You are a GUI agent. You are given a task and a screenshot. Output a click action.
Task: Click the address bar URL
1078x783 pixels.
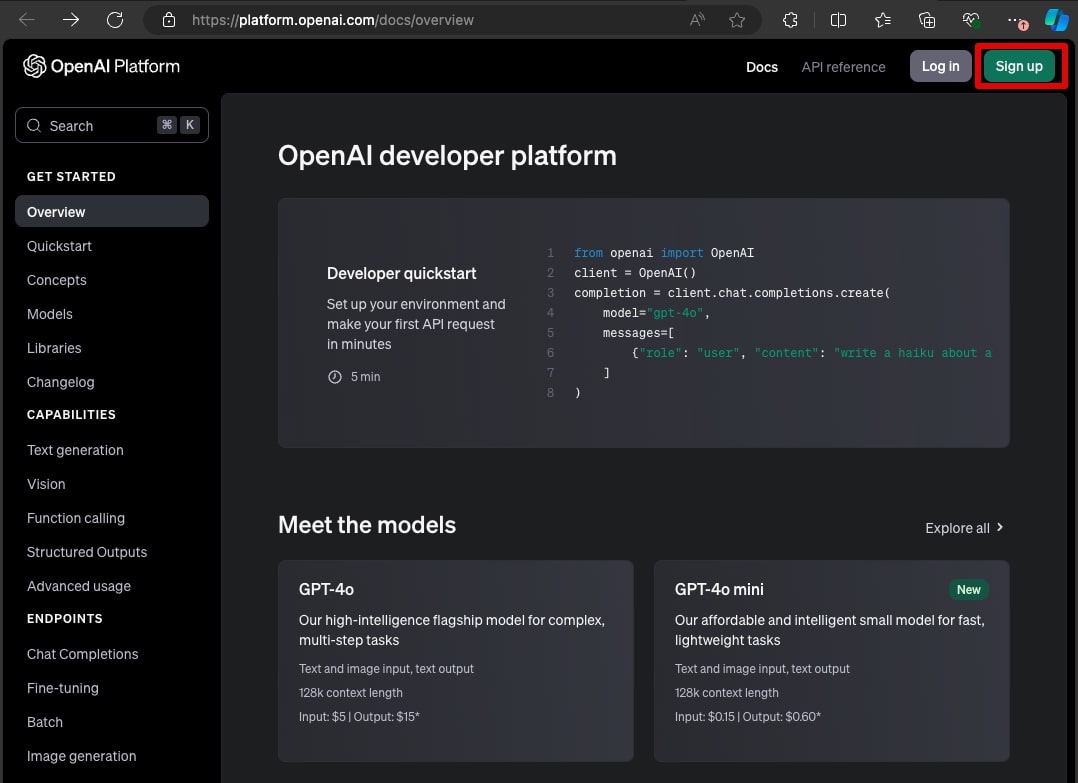(333, 20)
